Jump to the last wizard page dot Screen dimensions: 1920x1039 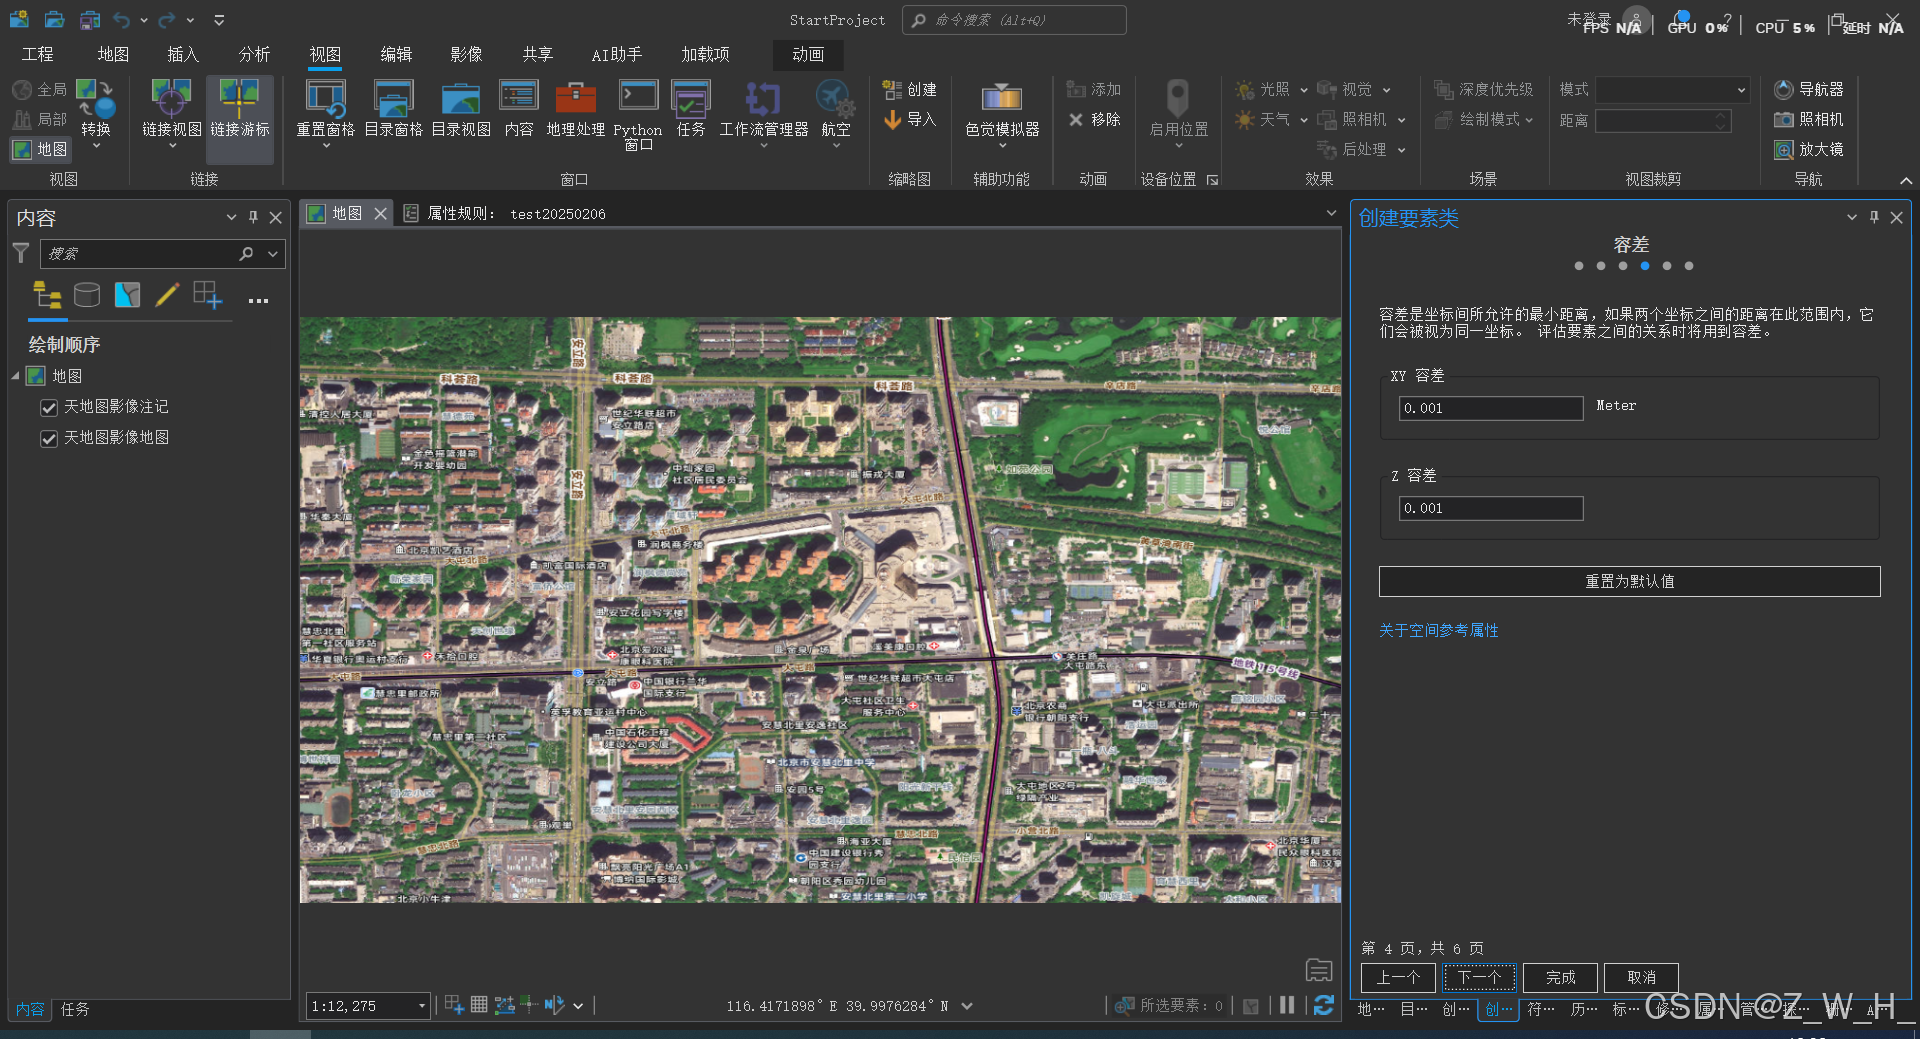tap(1689, 266)
